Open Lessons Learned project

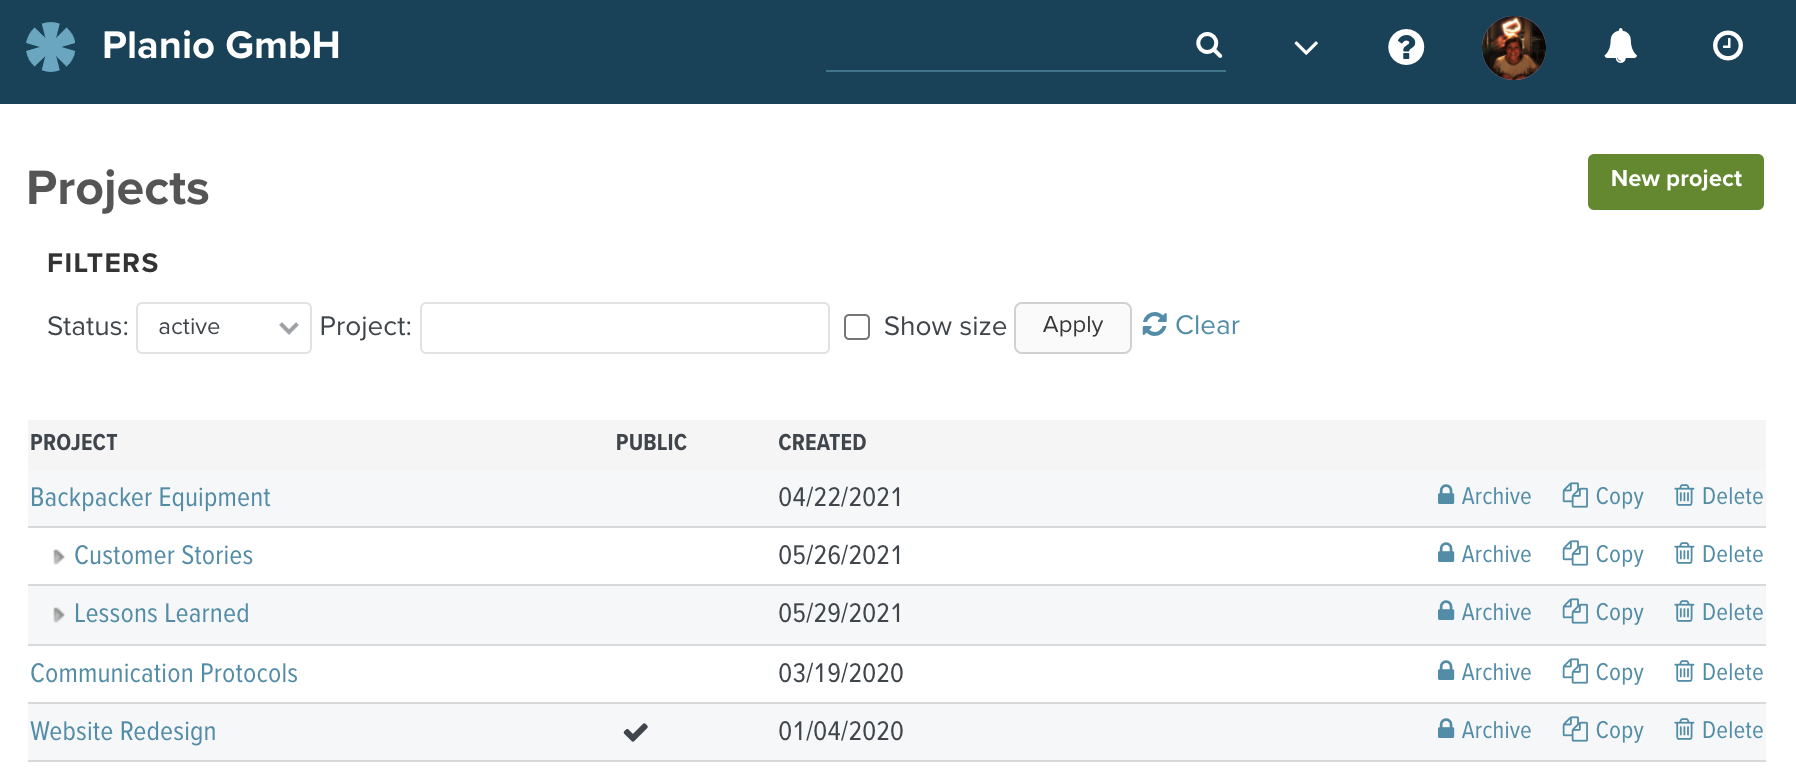(x=161, y=613)
